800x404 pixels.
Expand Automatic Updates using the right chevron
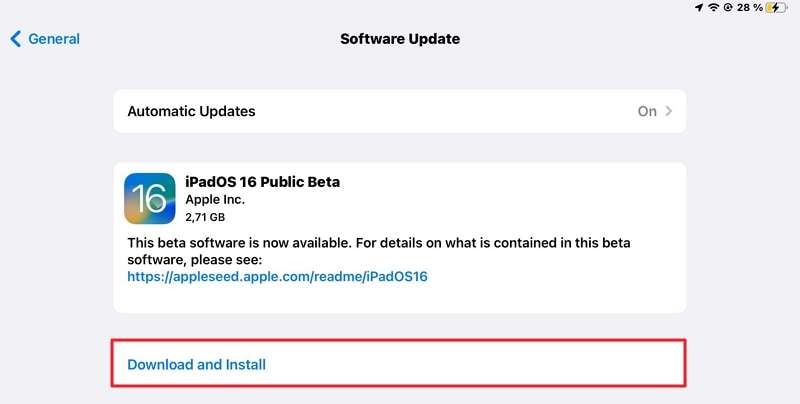(x=669, y=111)
